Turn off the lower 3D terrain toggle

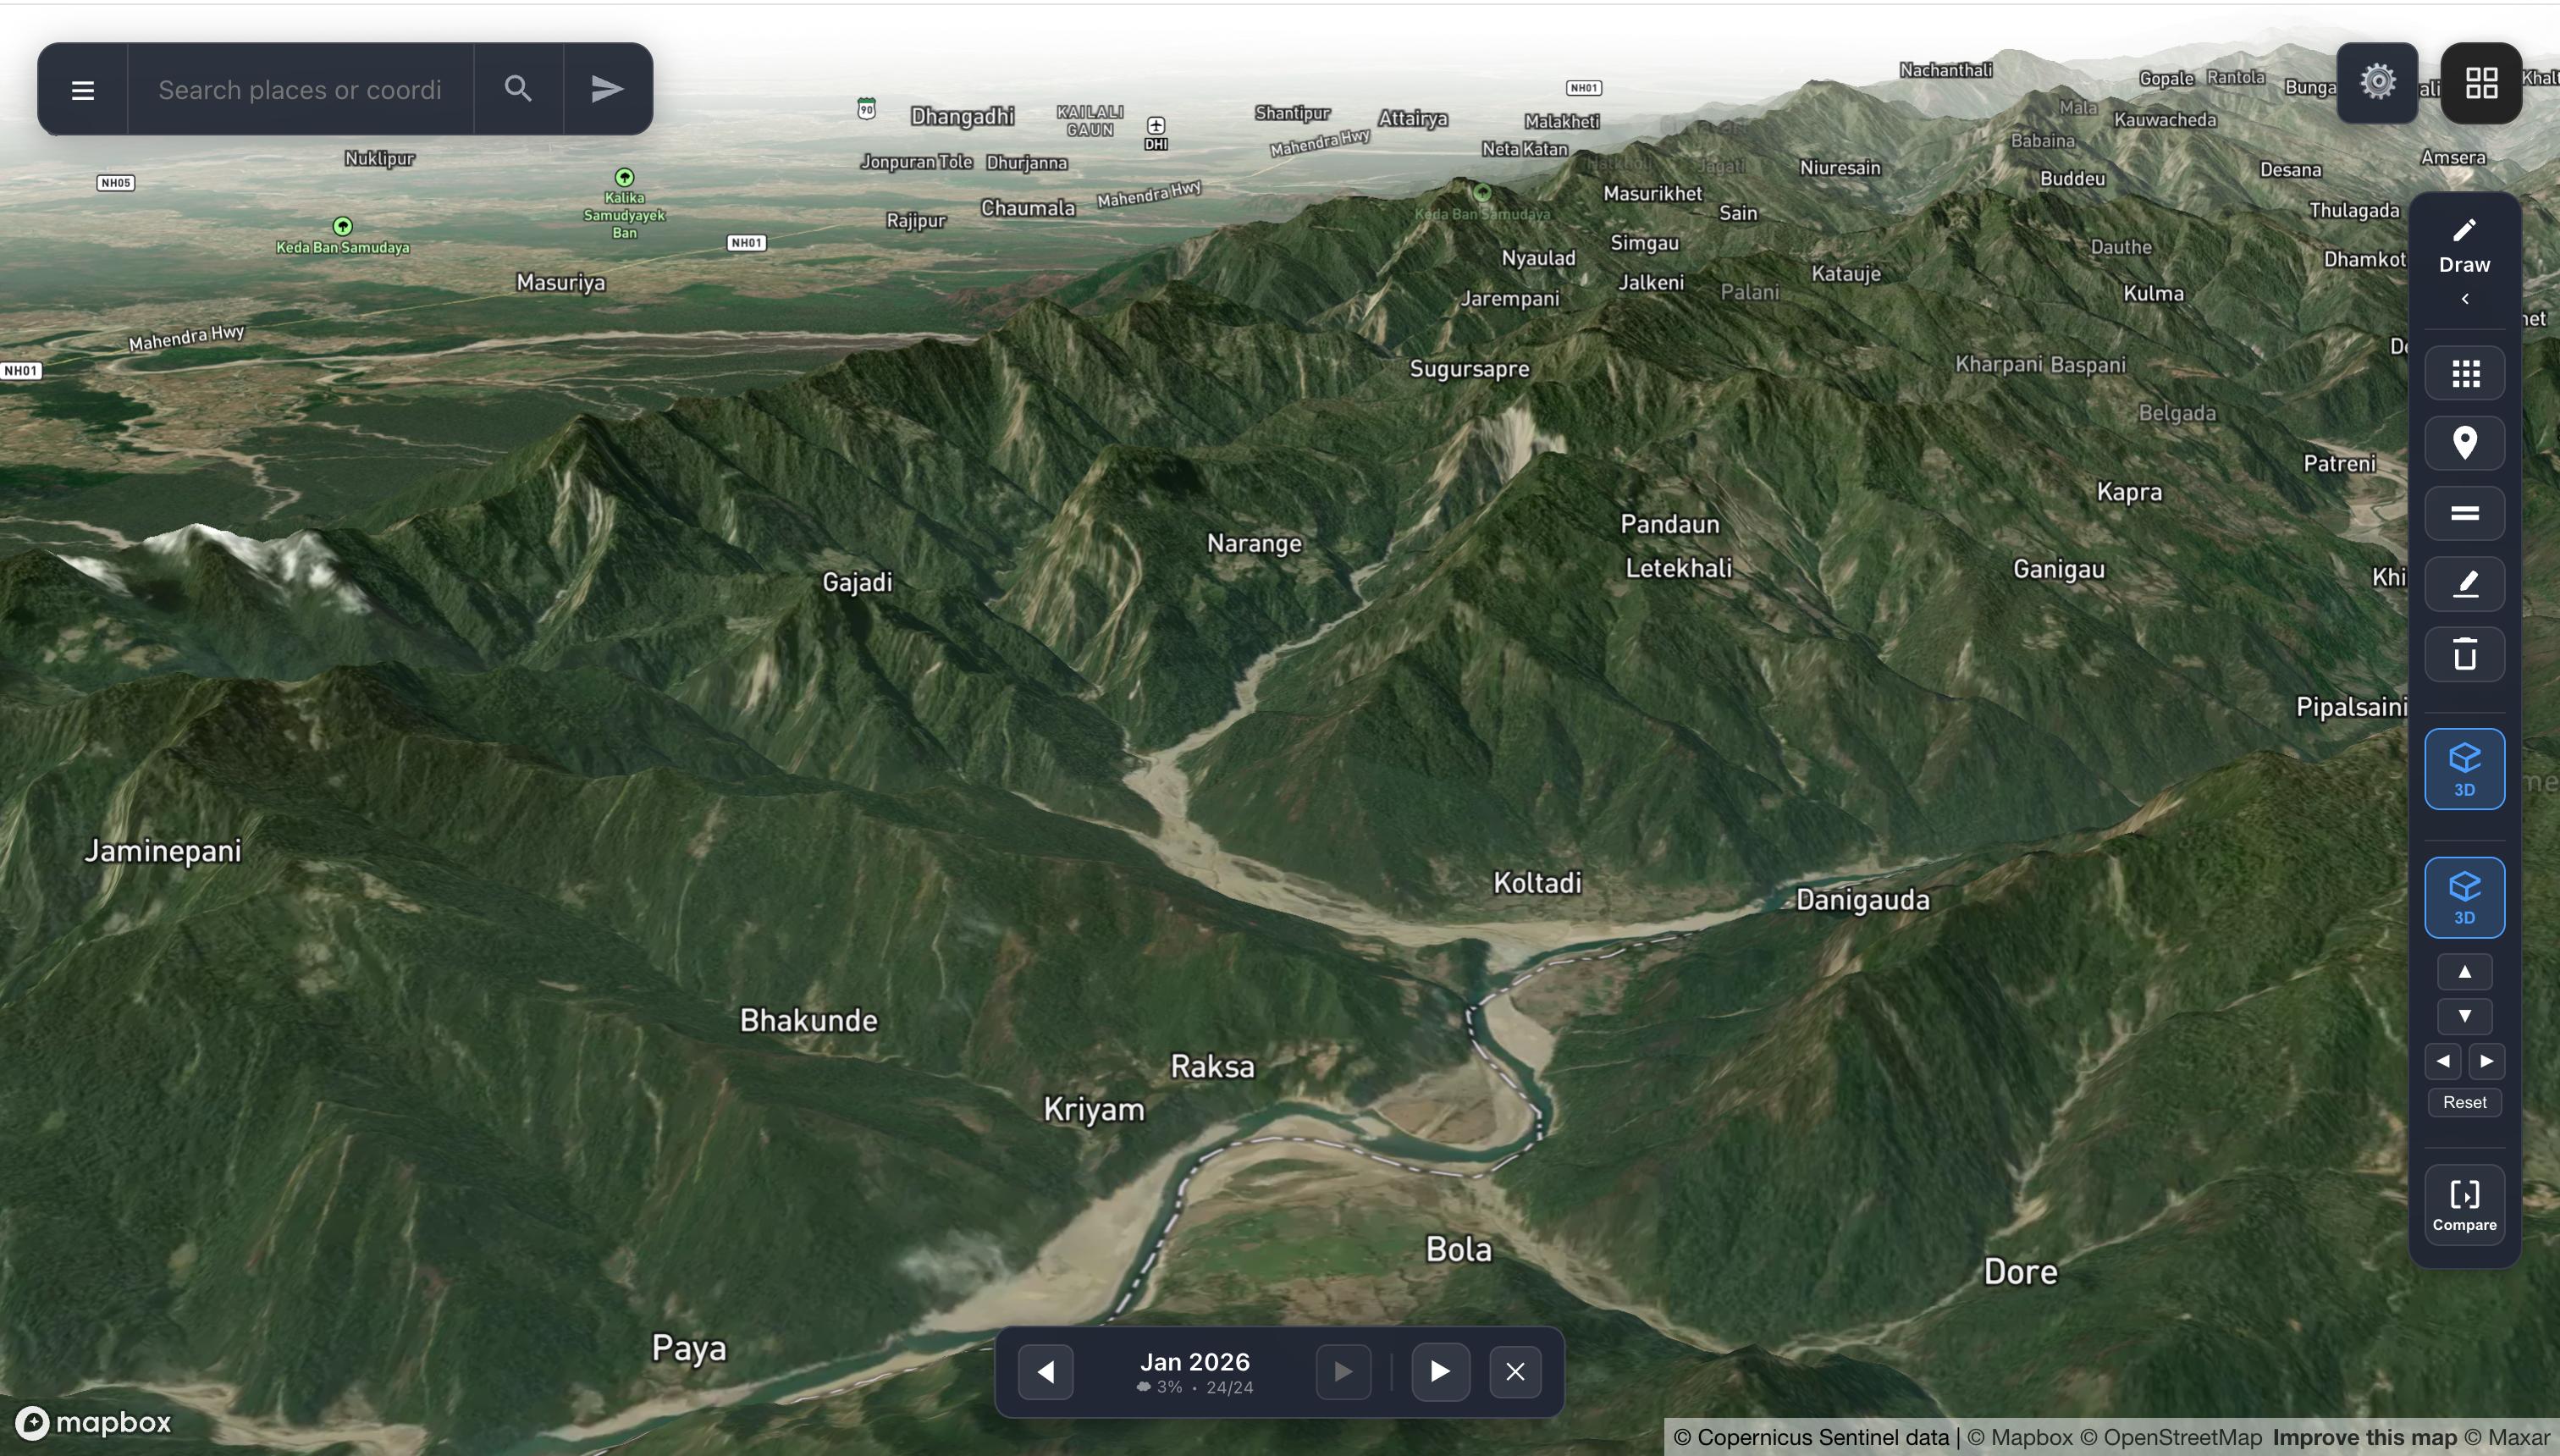click(x=2464, y=896)
